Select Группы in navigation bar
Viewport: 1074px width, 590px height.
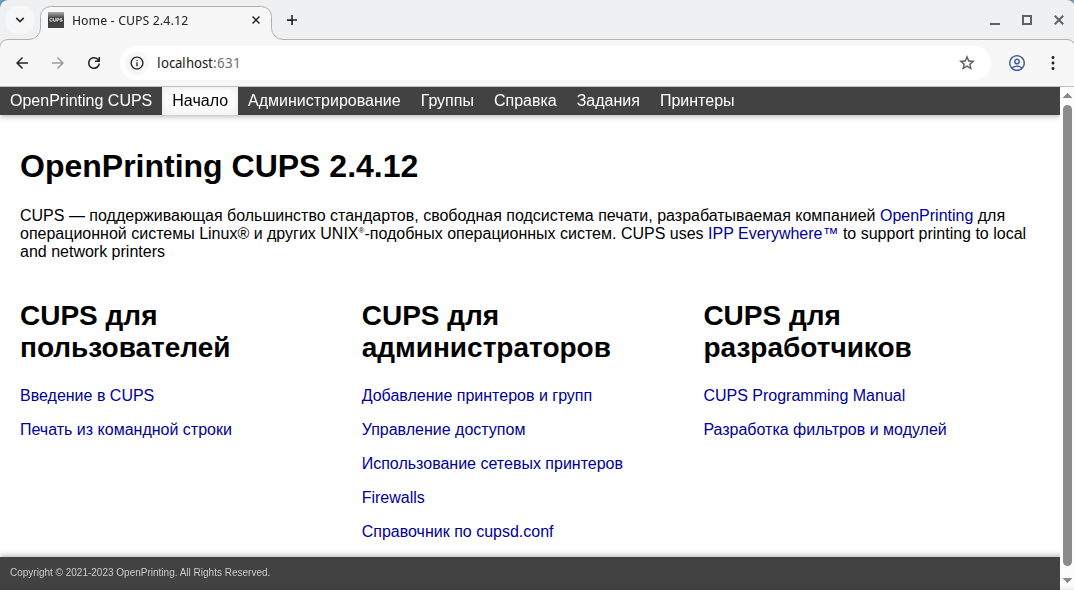click(x=447, y=101)
